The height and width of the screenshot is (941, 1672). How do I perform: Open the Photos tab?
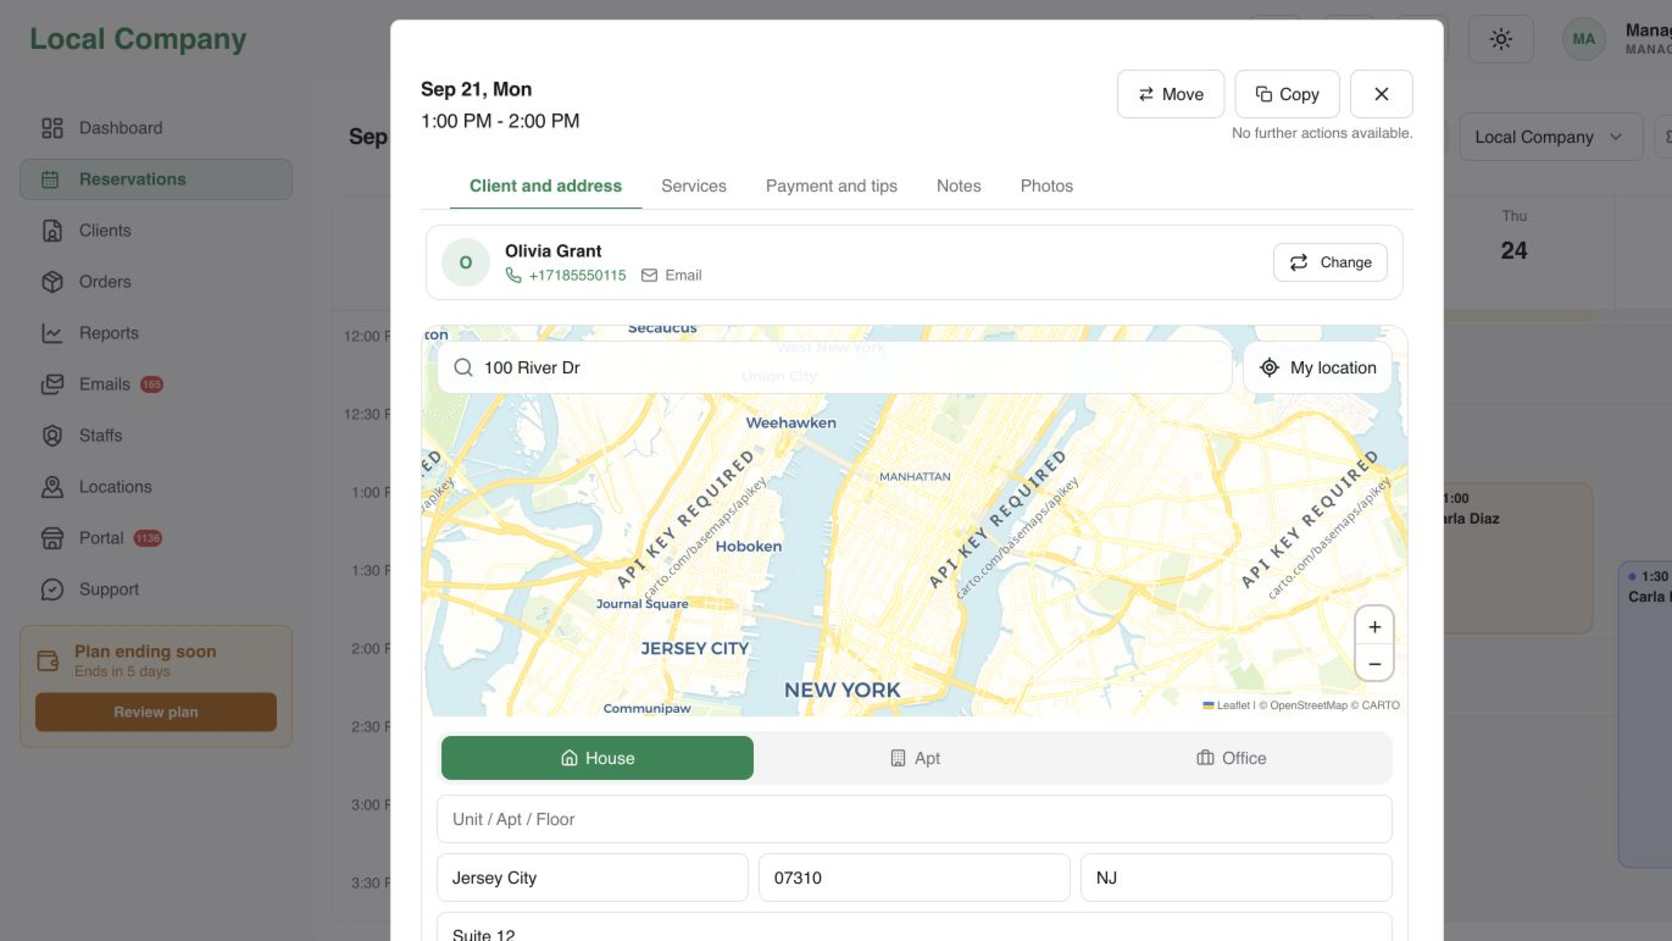pos(1046,186)
